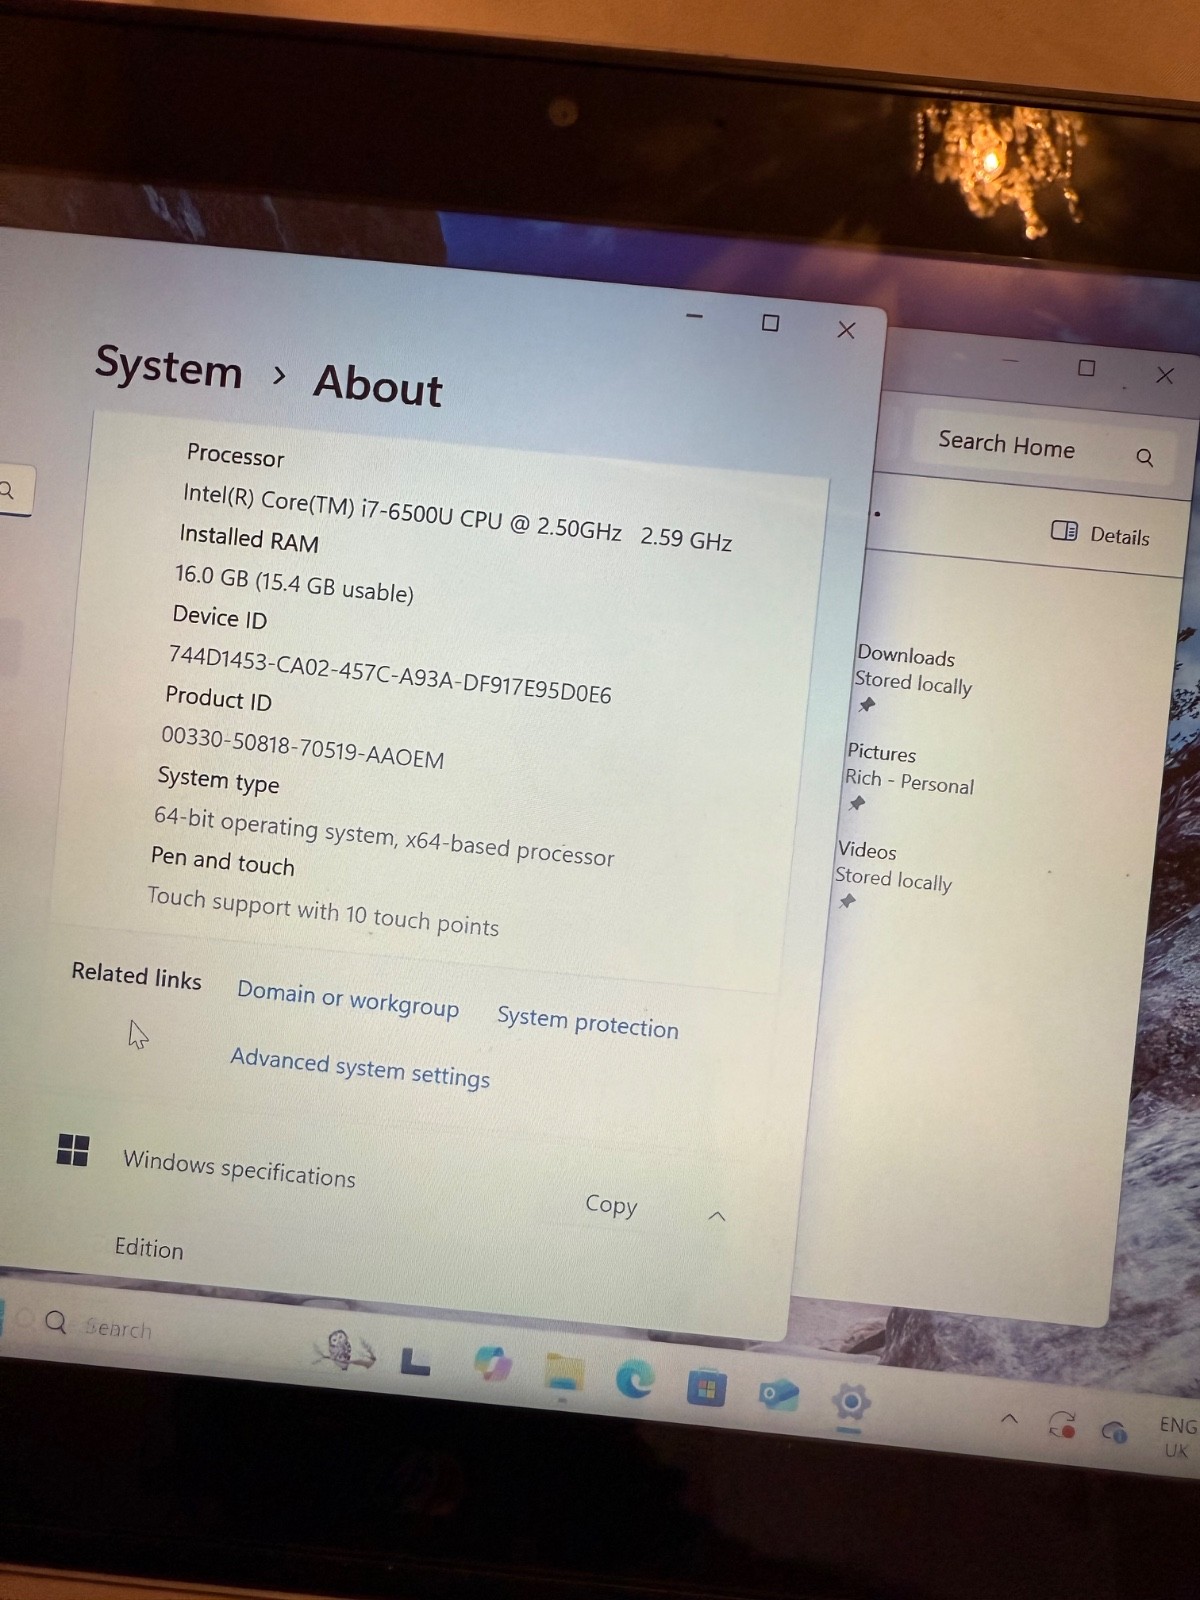Go back to System in the breadcrumb
This screenshot has width=1200, height=1600.
click(169, 367)
